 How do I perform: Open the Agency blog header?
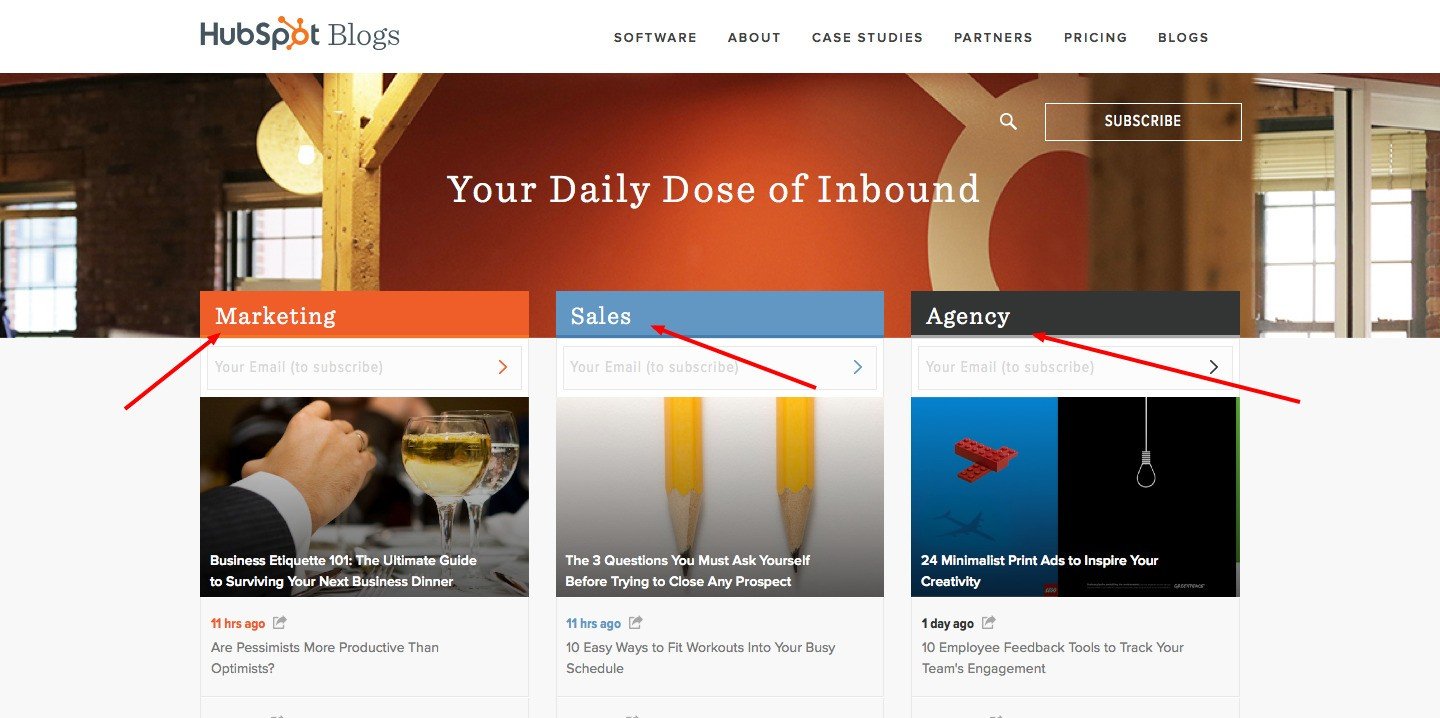pos(967,315)
